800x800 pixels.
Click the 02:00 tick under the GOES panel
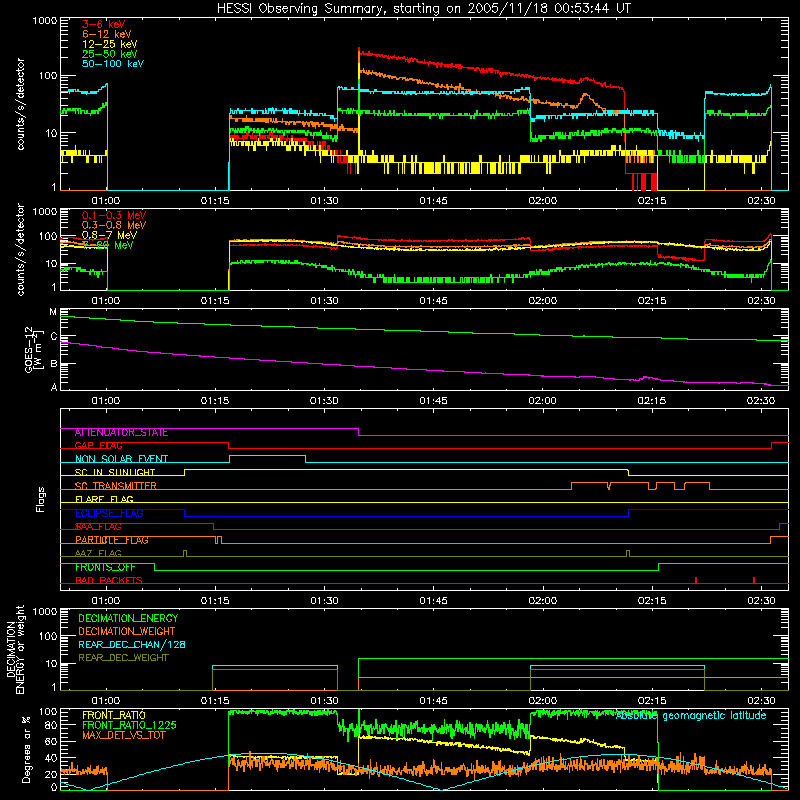(542, 401)
